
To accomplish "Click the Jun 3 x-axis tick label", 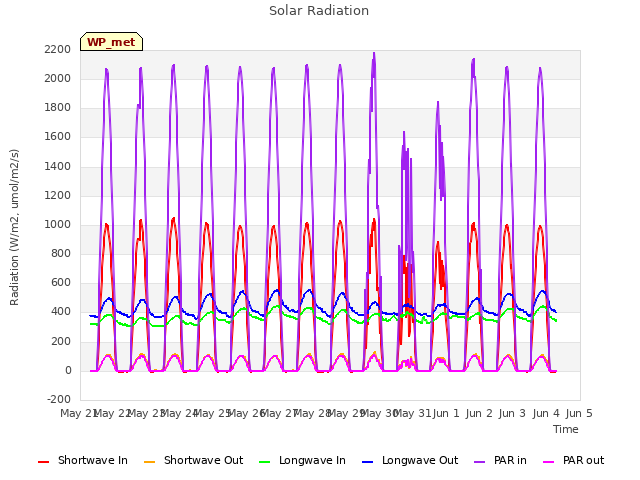I will coord(512,413).
